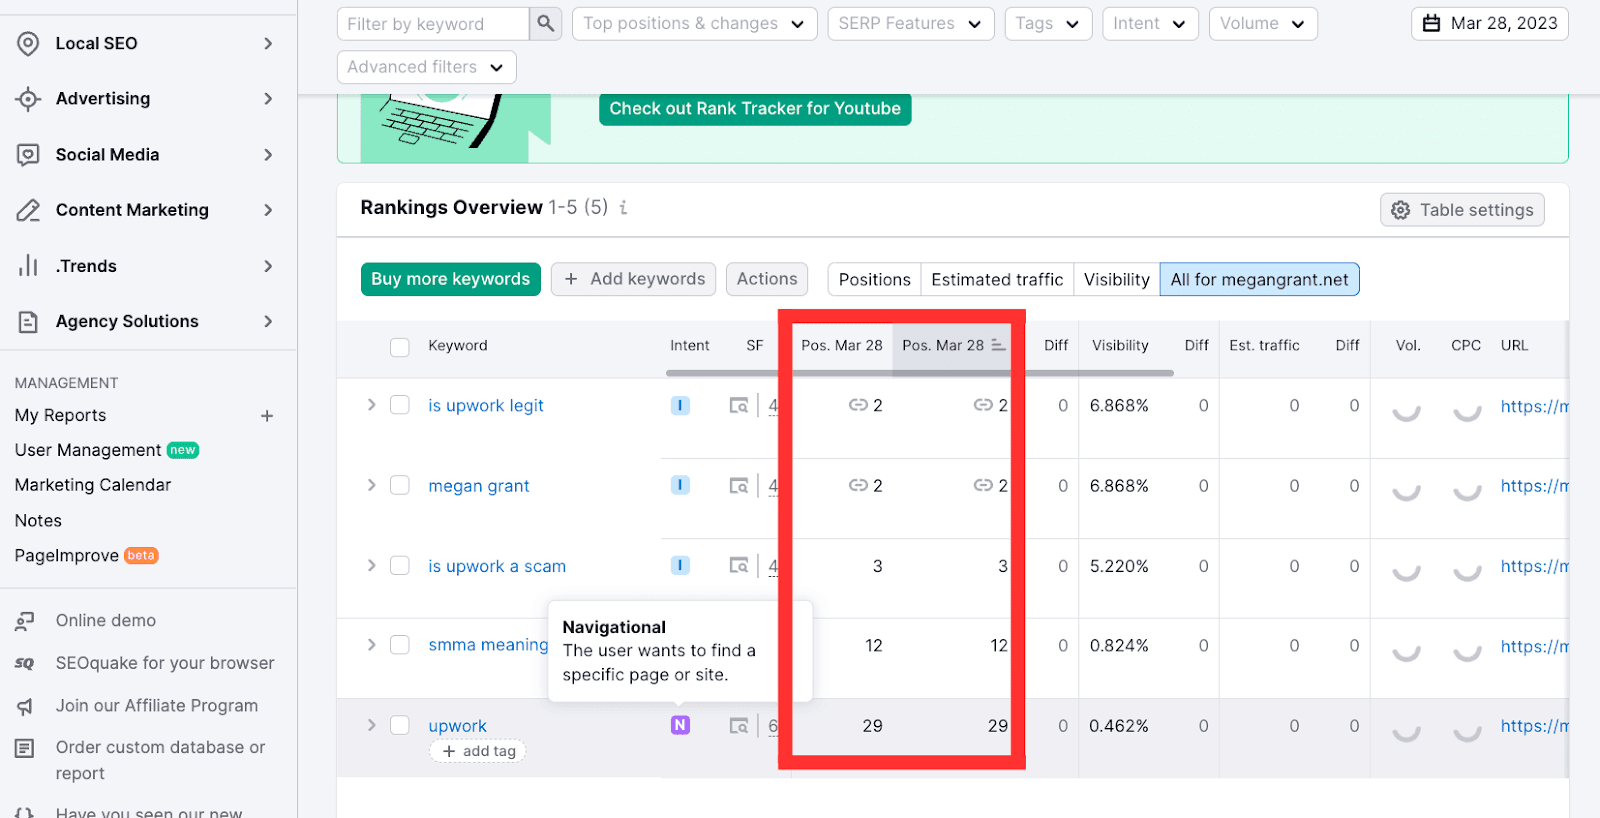Click the horizontal table scrollbar under the headers
Viewport: 1600px width, 818px height.
coord(920,373)
